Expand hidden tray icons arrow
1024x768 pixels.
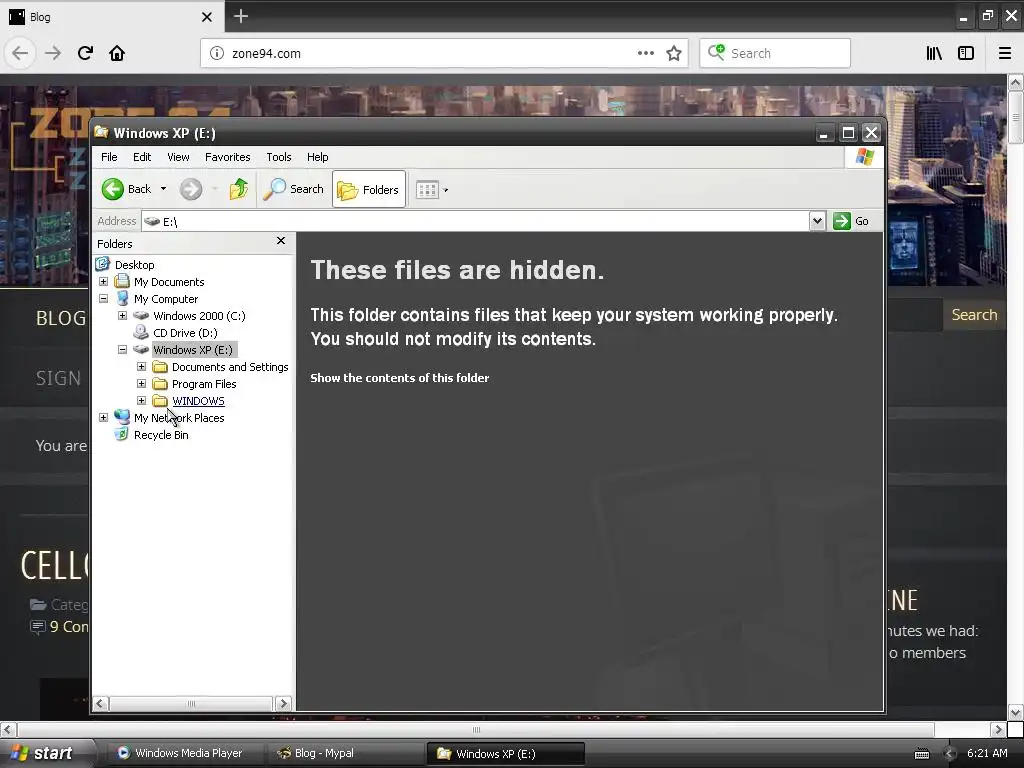pyautogui.click(x=950, y=754)
